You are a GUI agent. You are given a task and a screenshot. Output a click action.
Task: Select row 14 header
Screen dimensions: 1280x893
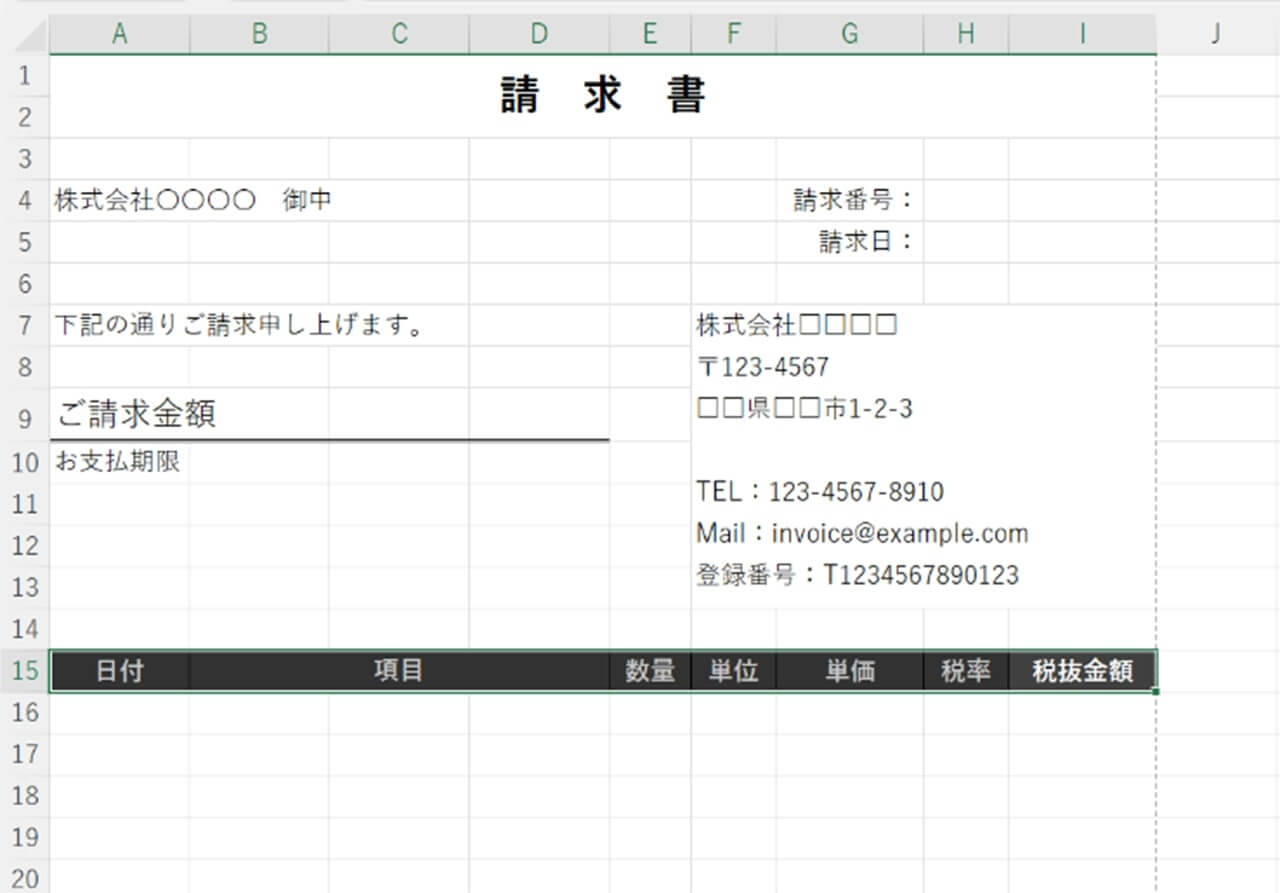coord(26,629)
